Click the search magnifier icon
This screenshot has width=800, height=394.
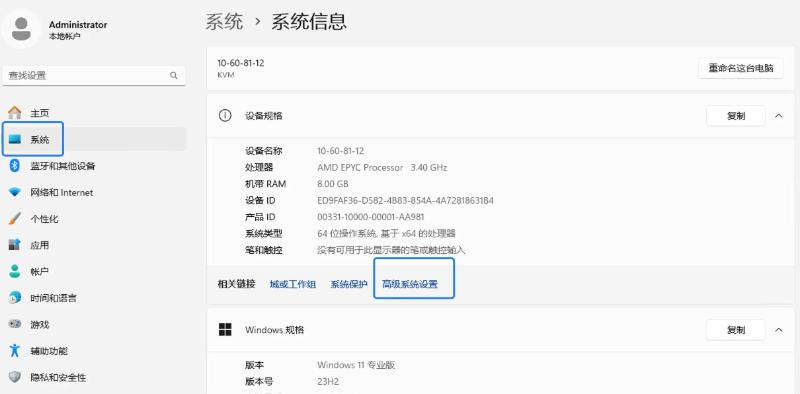(x=174, y=76)
